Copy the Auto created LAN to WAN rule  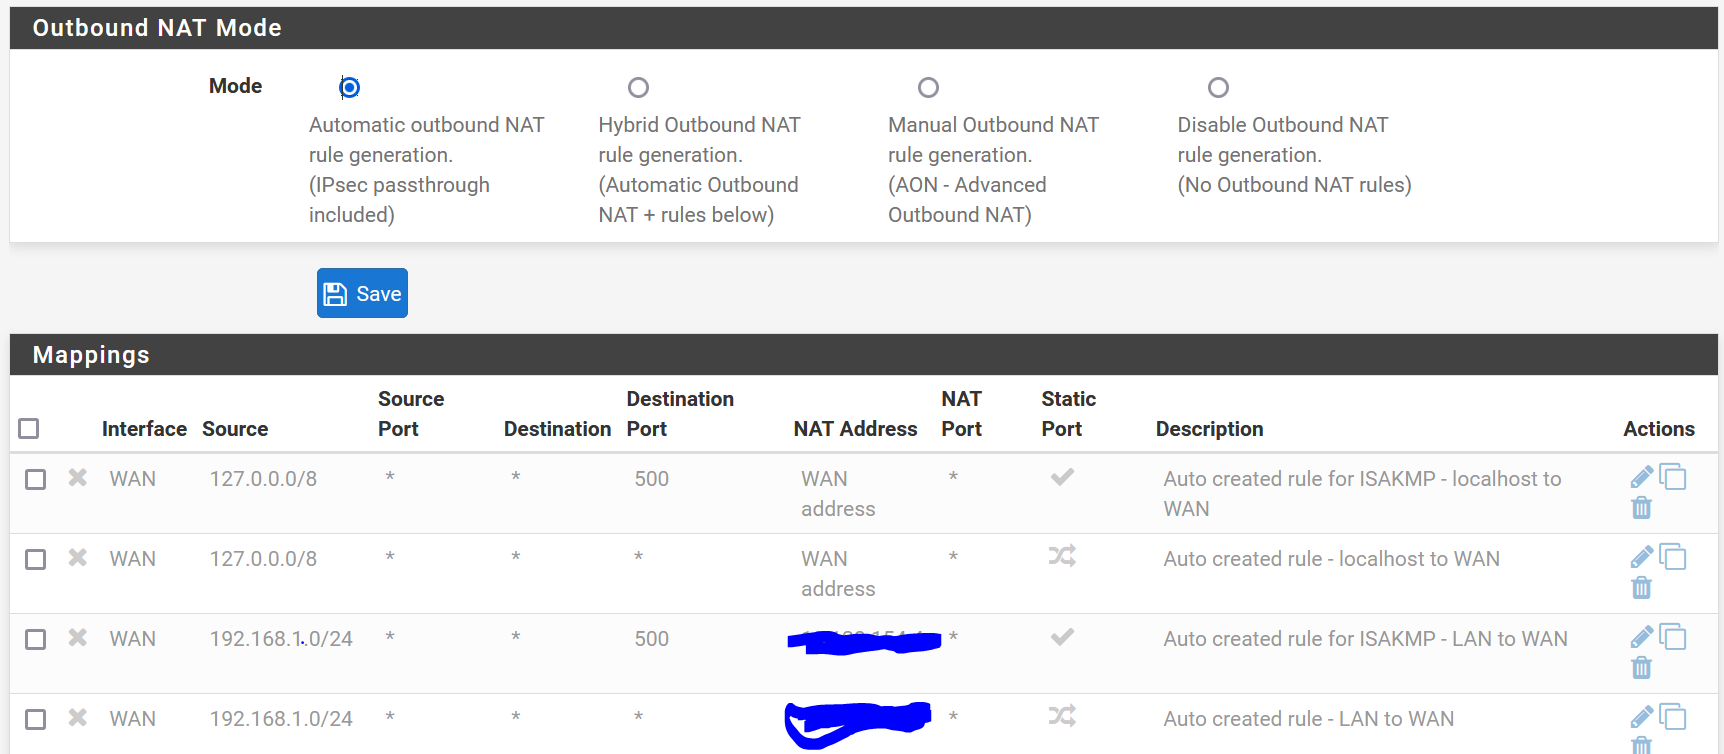coord(1673,717)
